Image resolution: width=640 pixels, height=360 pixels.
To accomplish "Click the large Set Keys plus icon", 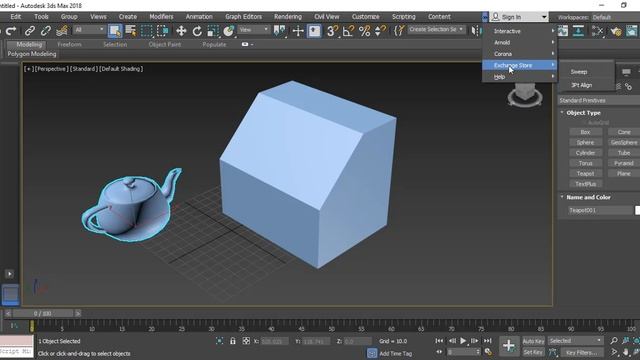I will point(509,346).
